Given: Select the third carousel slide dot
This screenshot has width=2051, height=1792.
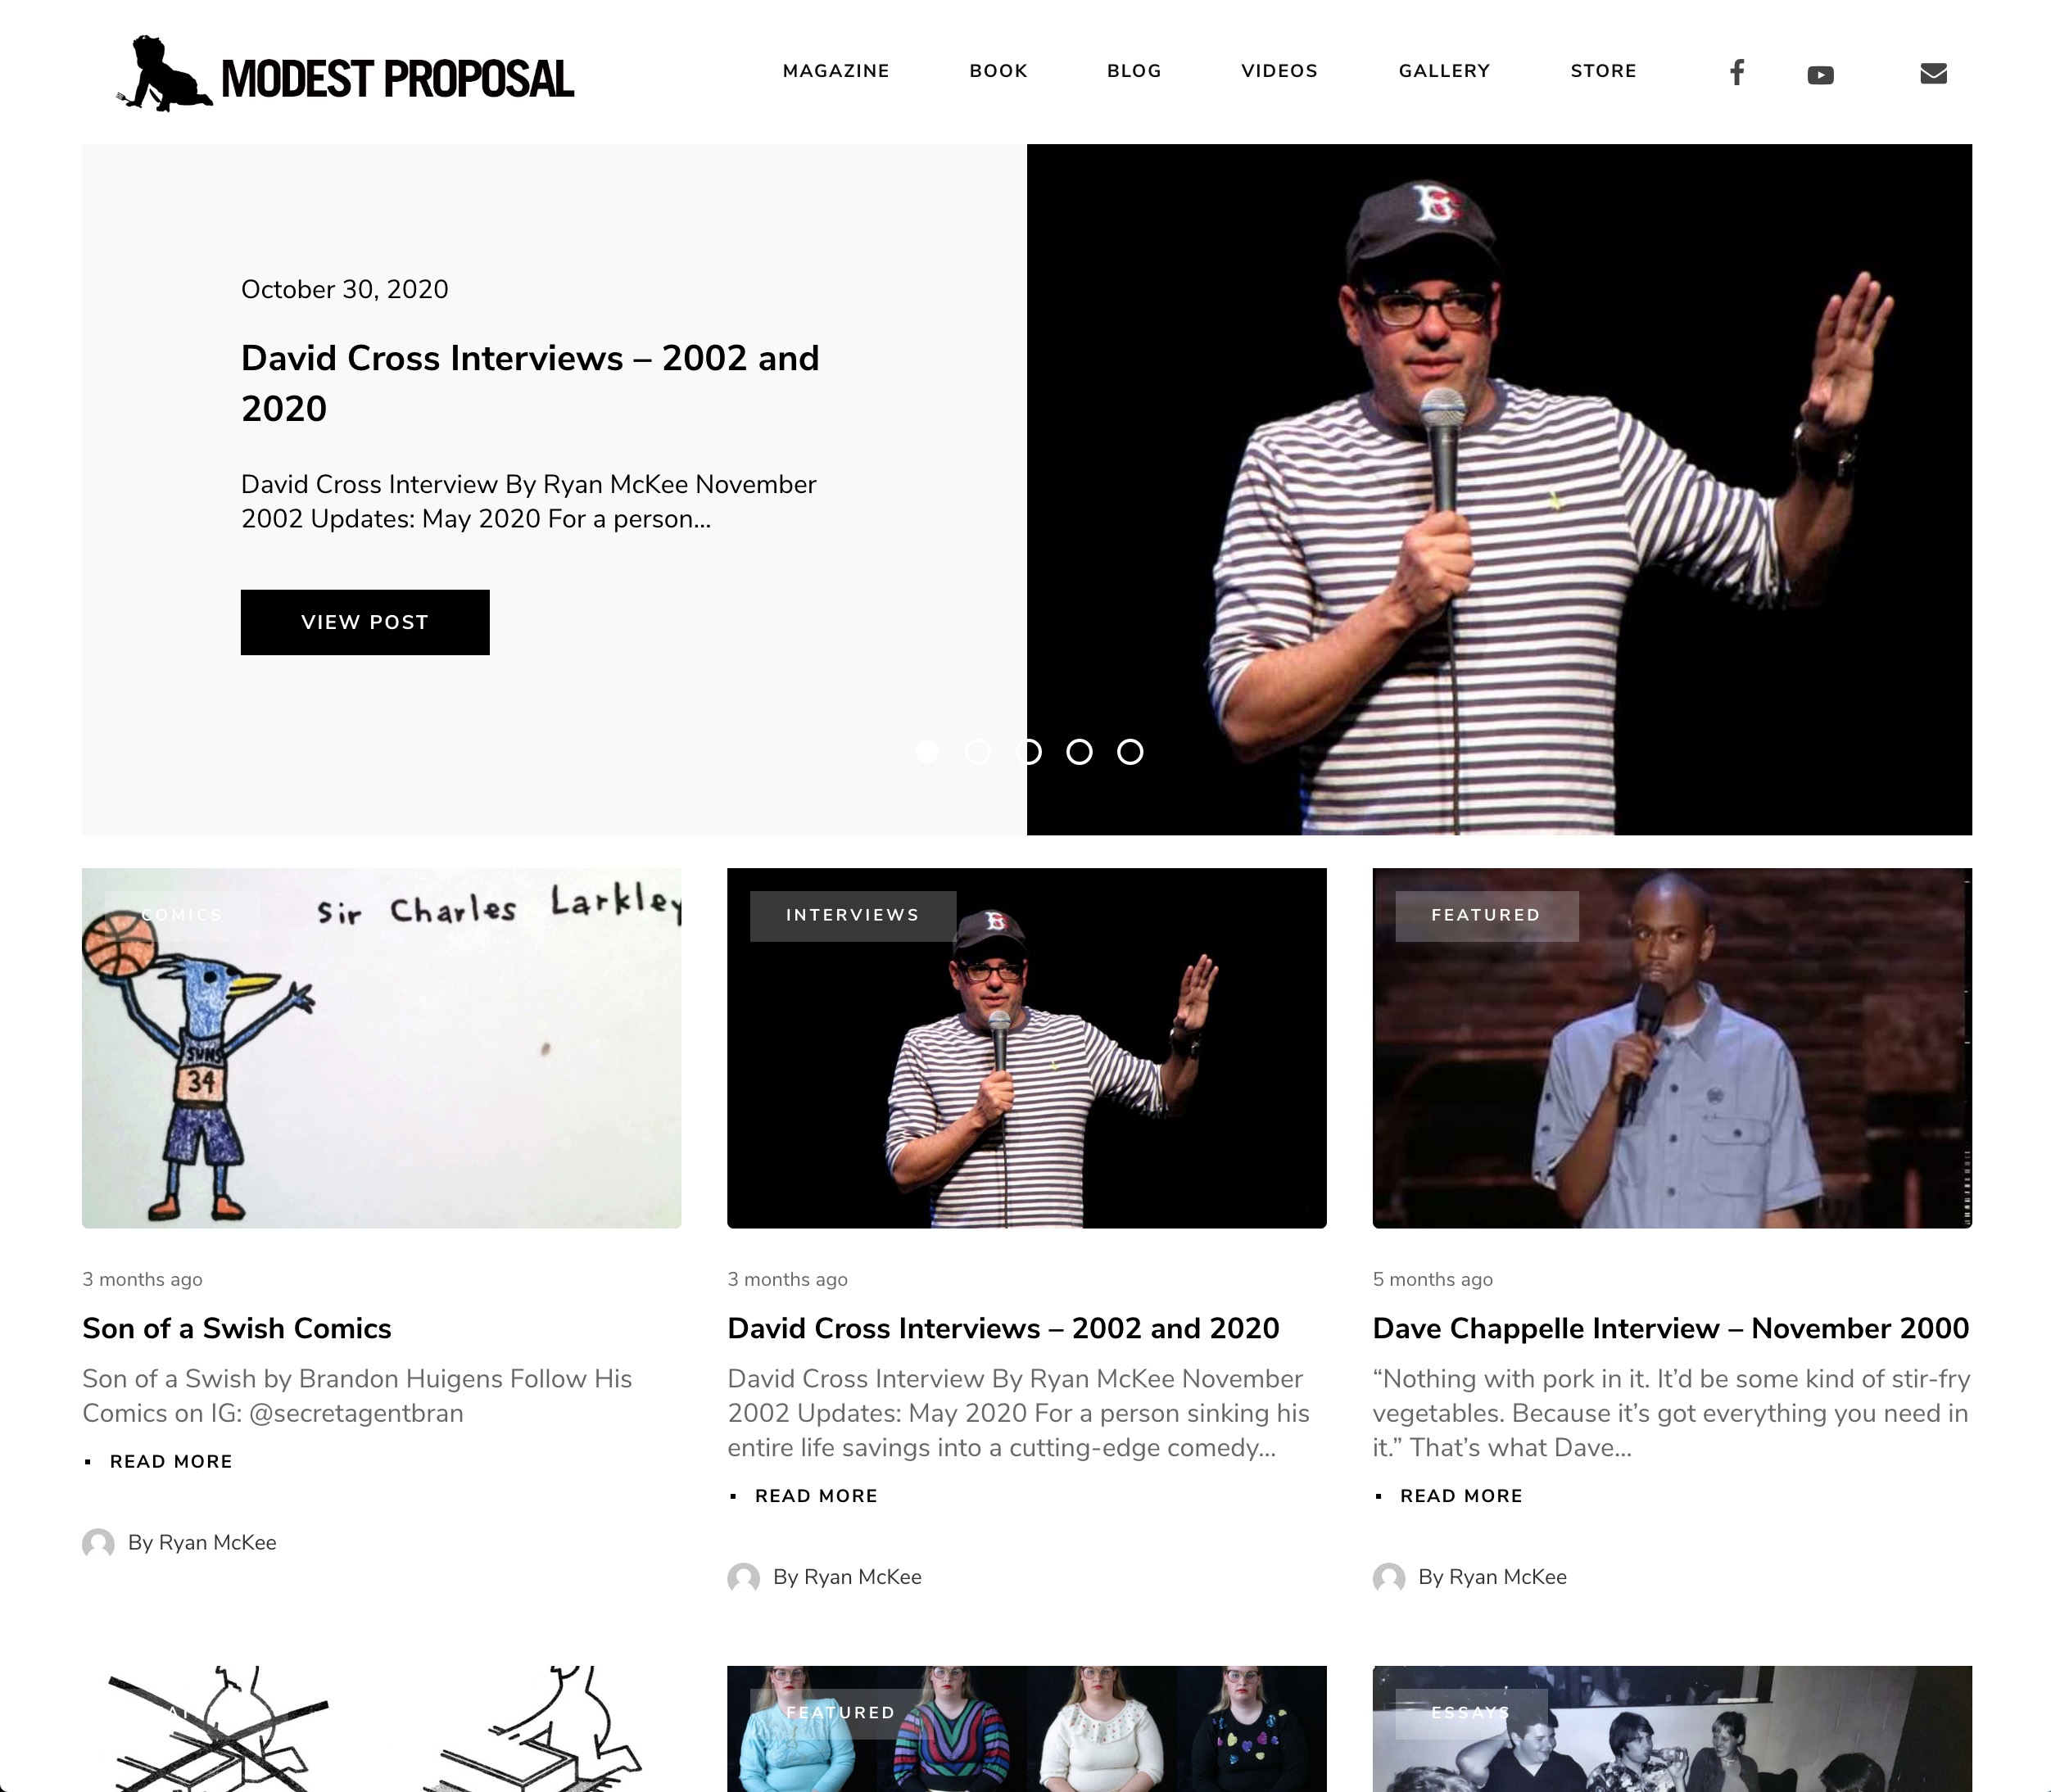Looking at the screenshot, I should point(1028,752).
